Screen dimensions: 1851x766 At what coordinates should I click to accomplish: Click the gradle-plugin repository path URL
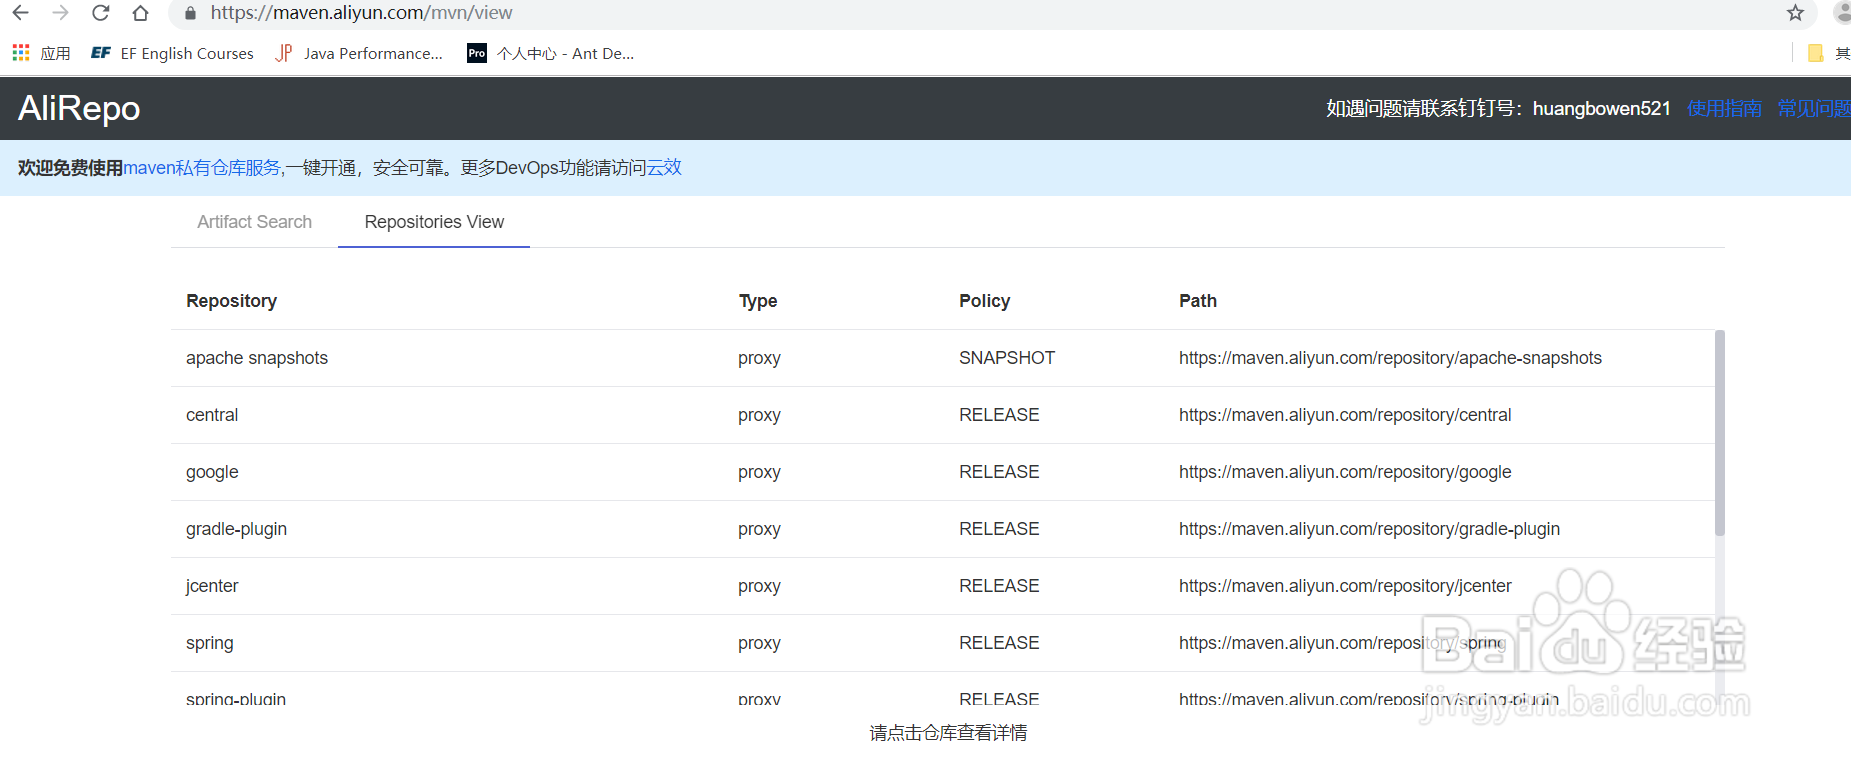(1369, 529)
